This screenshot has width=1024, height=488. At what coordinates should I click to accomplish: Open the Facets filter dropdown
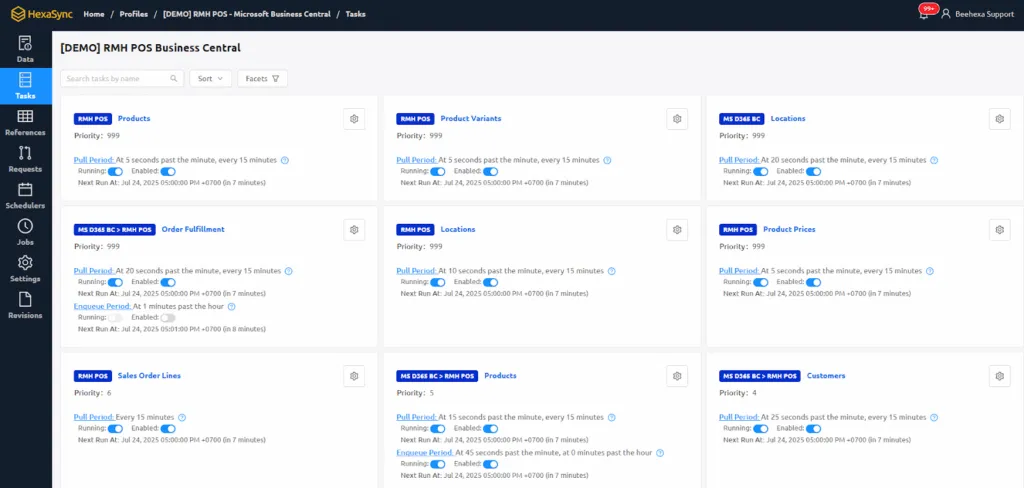(x=263, y=78)
